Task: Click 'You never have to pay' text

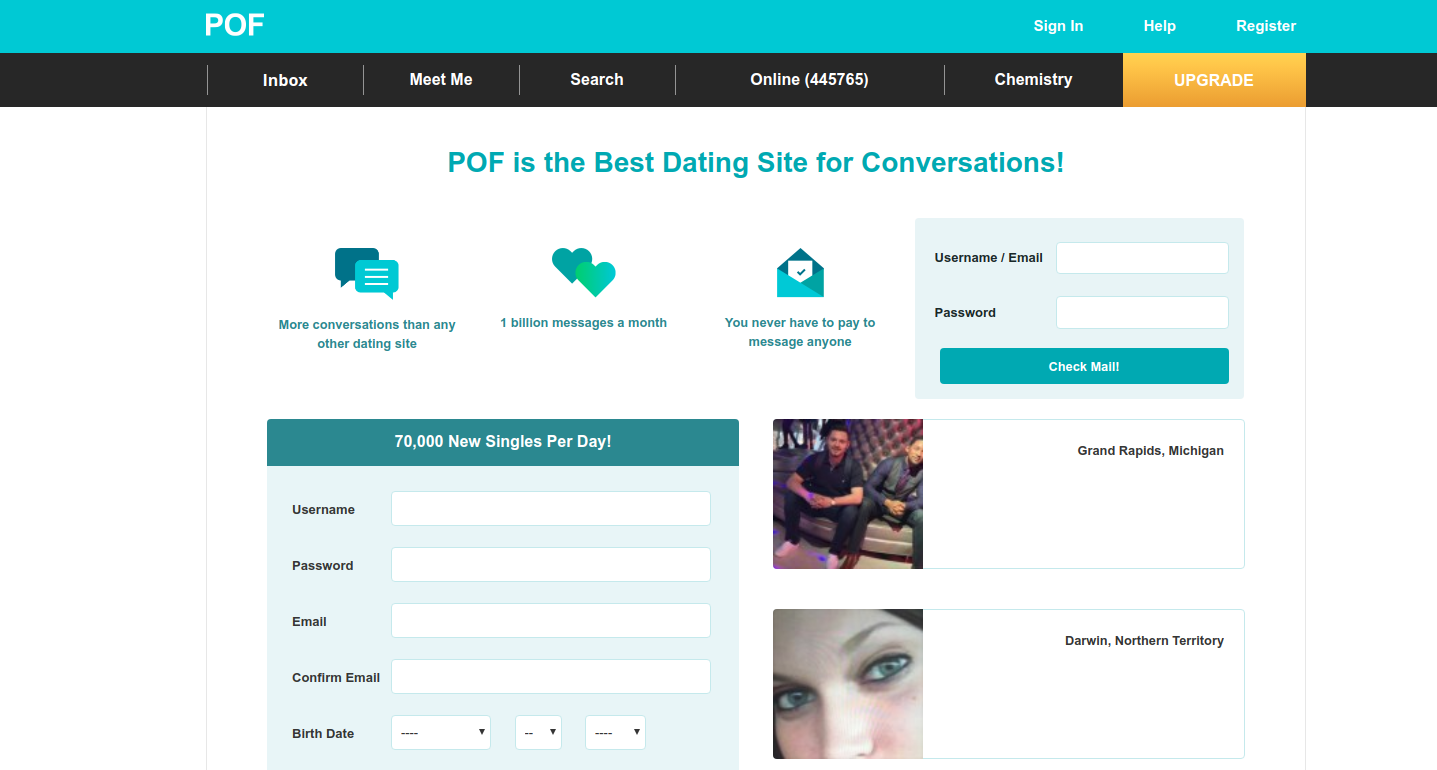Action: (800, 332)
